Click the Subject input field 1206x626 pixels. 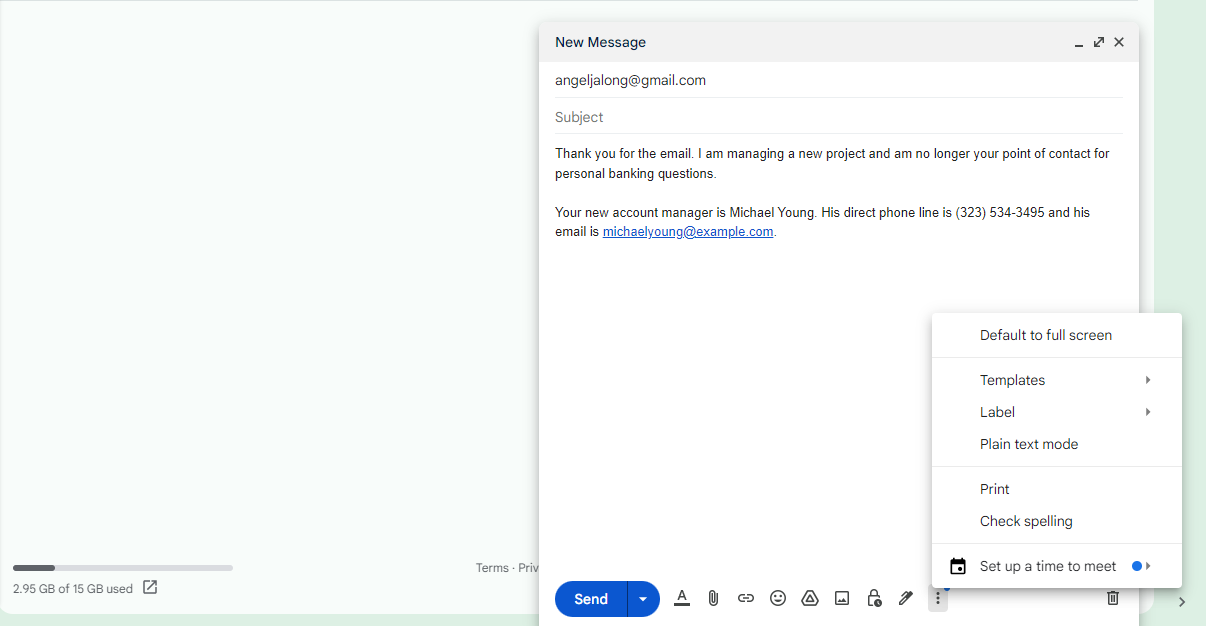pos(838,117)
